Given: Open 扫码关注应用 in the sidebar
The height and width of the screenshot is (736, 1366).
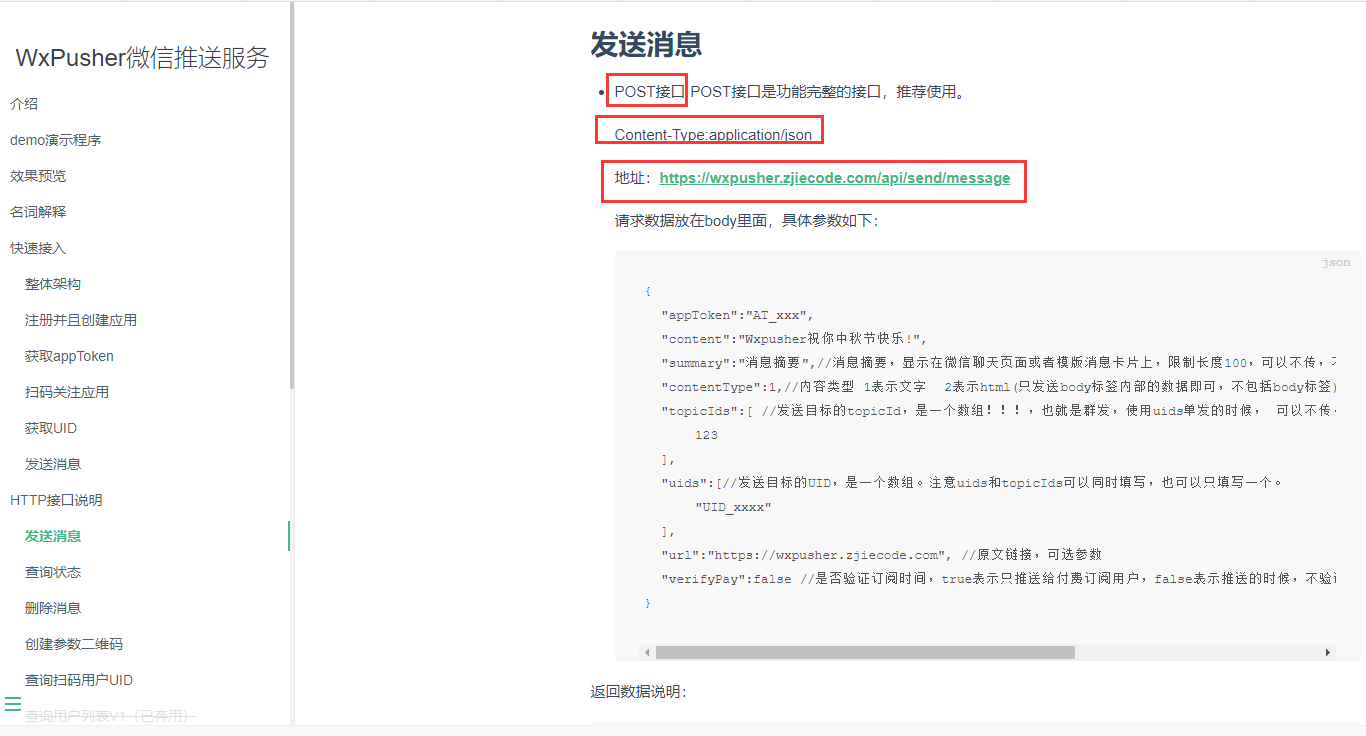Looking at the screenshot, I should coord(67,392).
